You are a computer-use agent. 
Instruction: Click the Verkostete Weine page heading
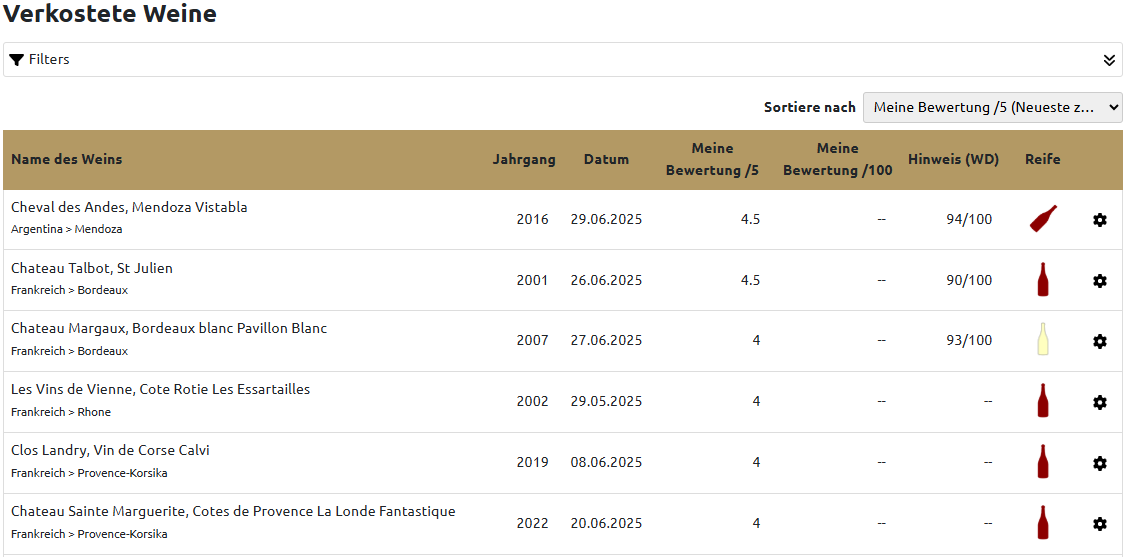(110, 13)
